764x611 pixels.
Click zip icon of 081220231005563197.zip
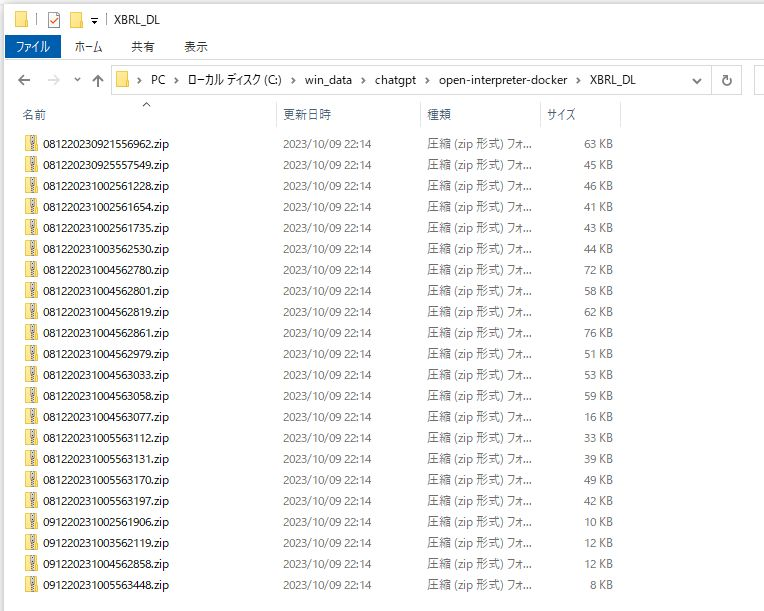[31, 499]
